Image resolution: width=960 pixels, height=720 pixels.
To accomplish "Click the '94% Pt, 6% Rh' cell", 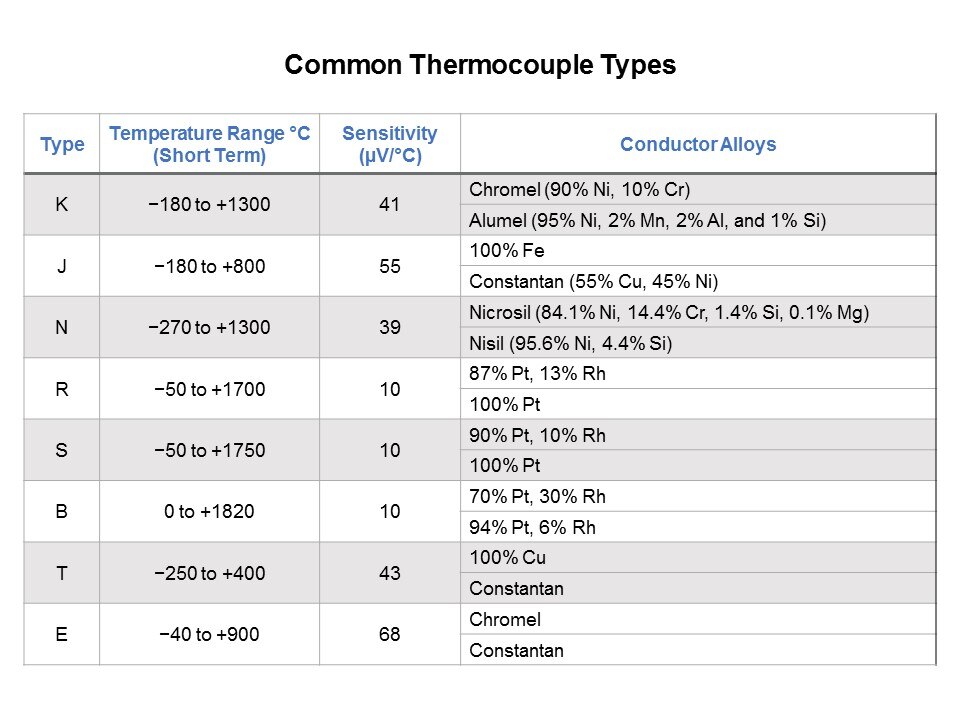I will click(x=698, y=527).
